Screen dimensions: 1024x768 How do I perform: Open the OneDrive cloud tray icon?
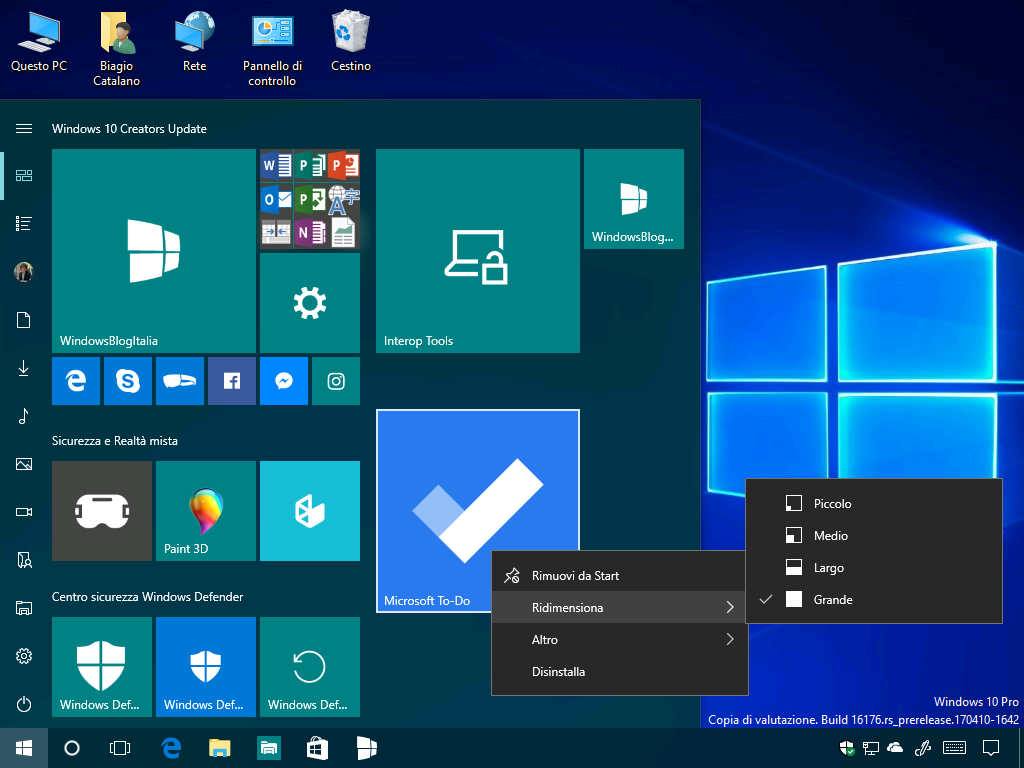point(895,748)
